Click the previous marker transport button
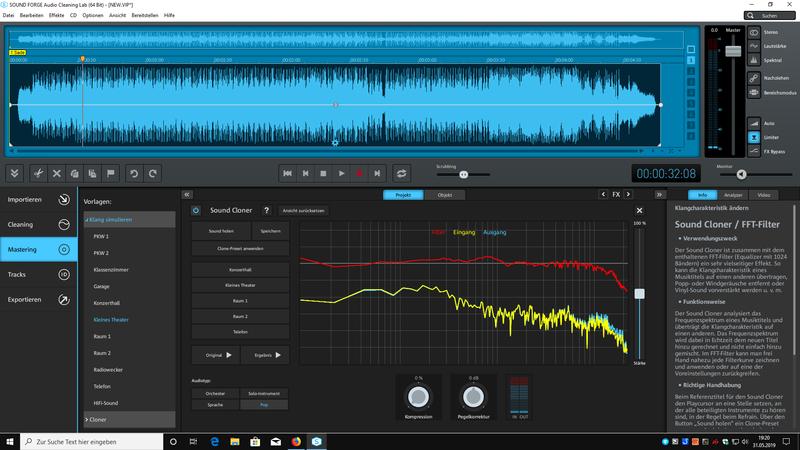Viewport: 800px width, 450px height. tap(305, 173)
